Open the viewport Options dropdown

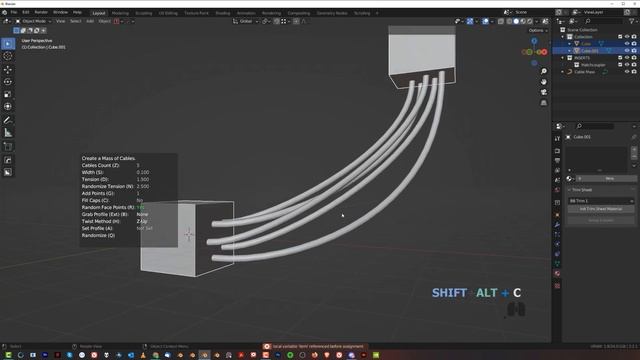[x=538, y=31]
